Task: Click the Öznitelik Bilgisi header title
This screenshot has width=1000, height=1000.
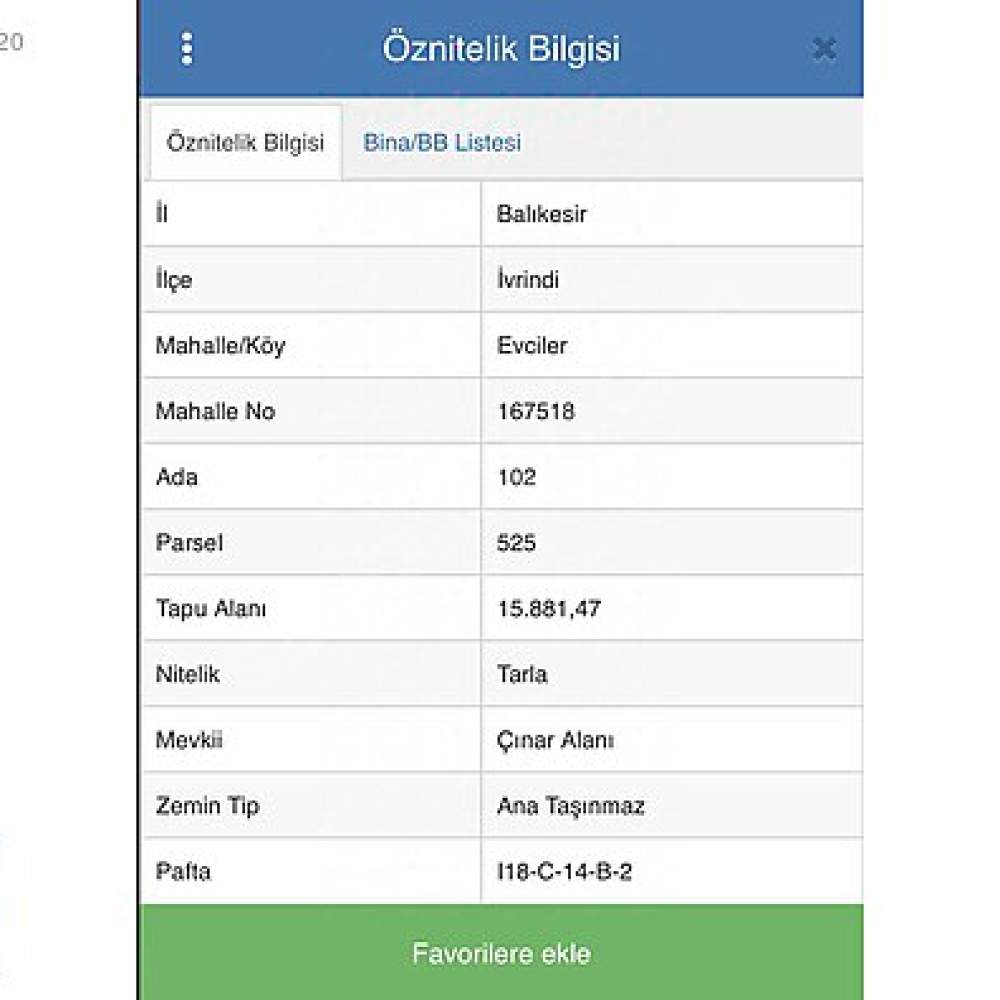Action: pos(501,48)
